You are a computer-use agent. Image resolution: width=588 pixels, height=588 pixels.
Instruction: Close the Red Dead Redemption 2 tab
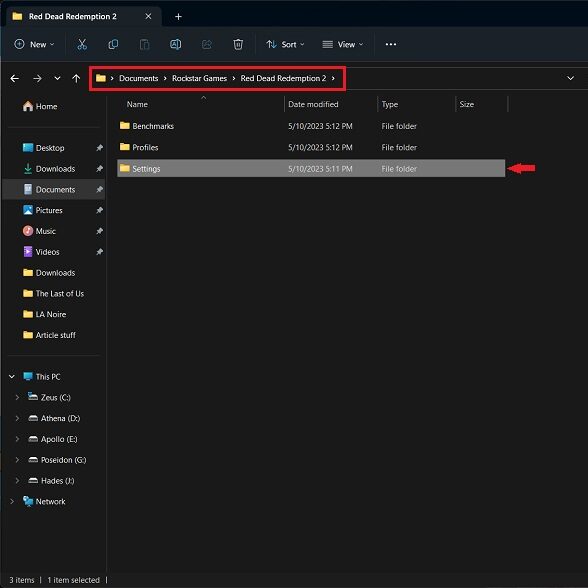[148, 16]
